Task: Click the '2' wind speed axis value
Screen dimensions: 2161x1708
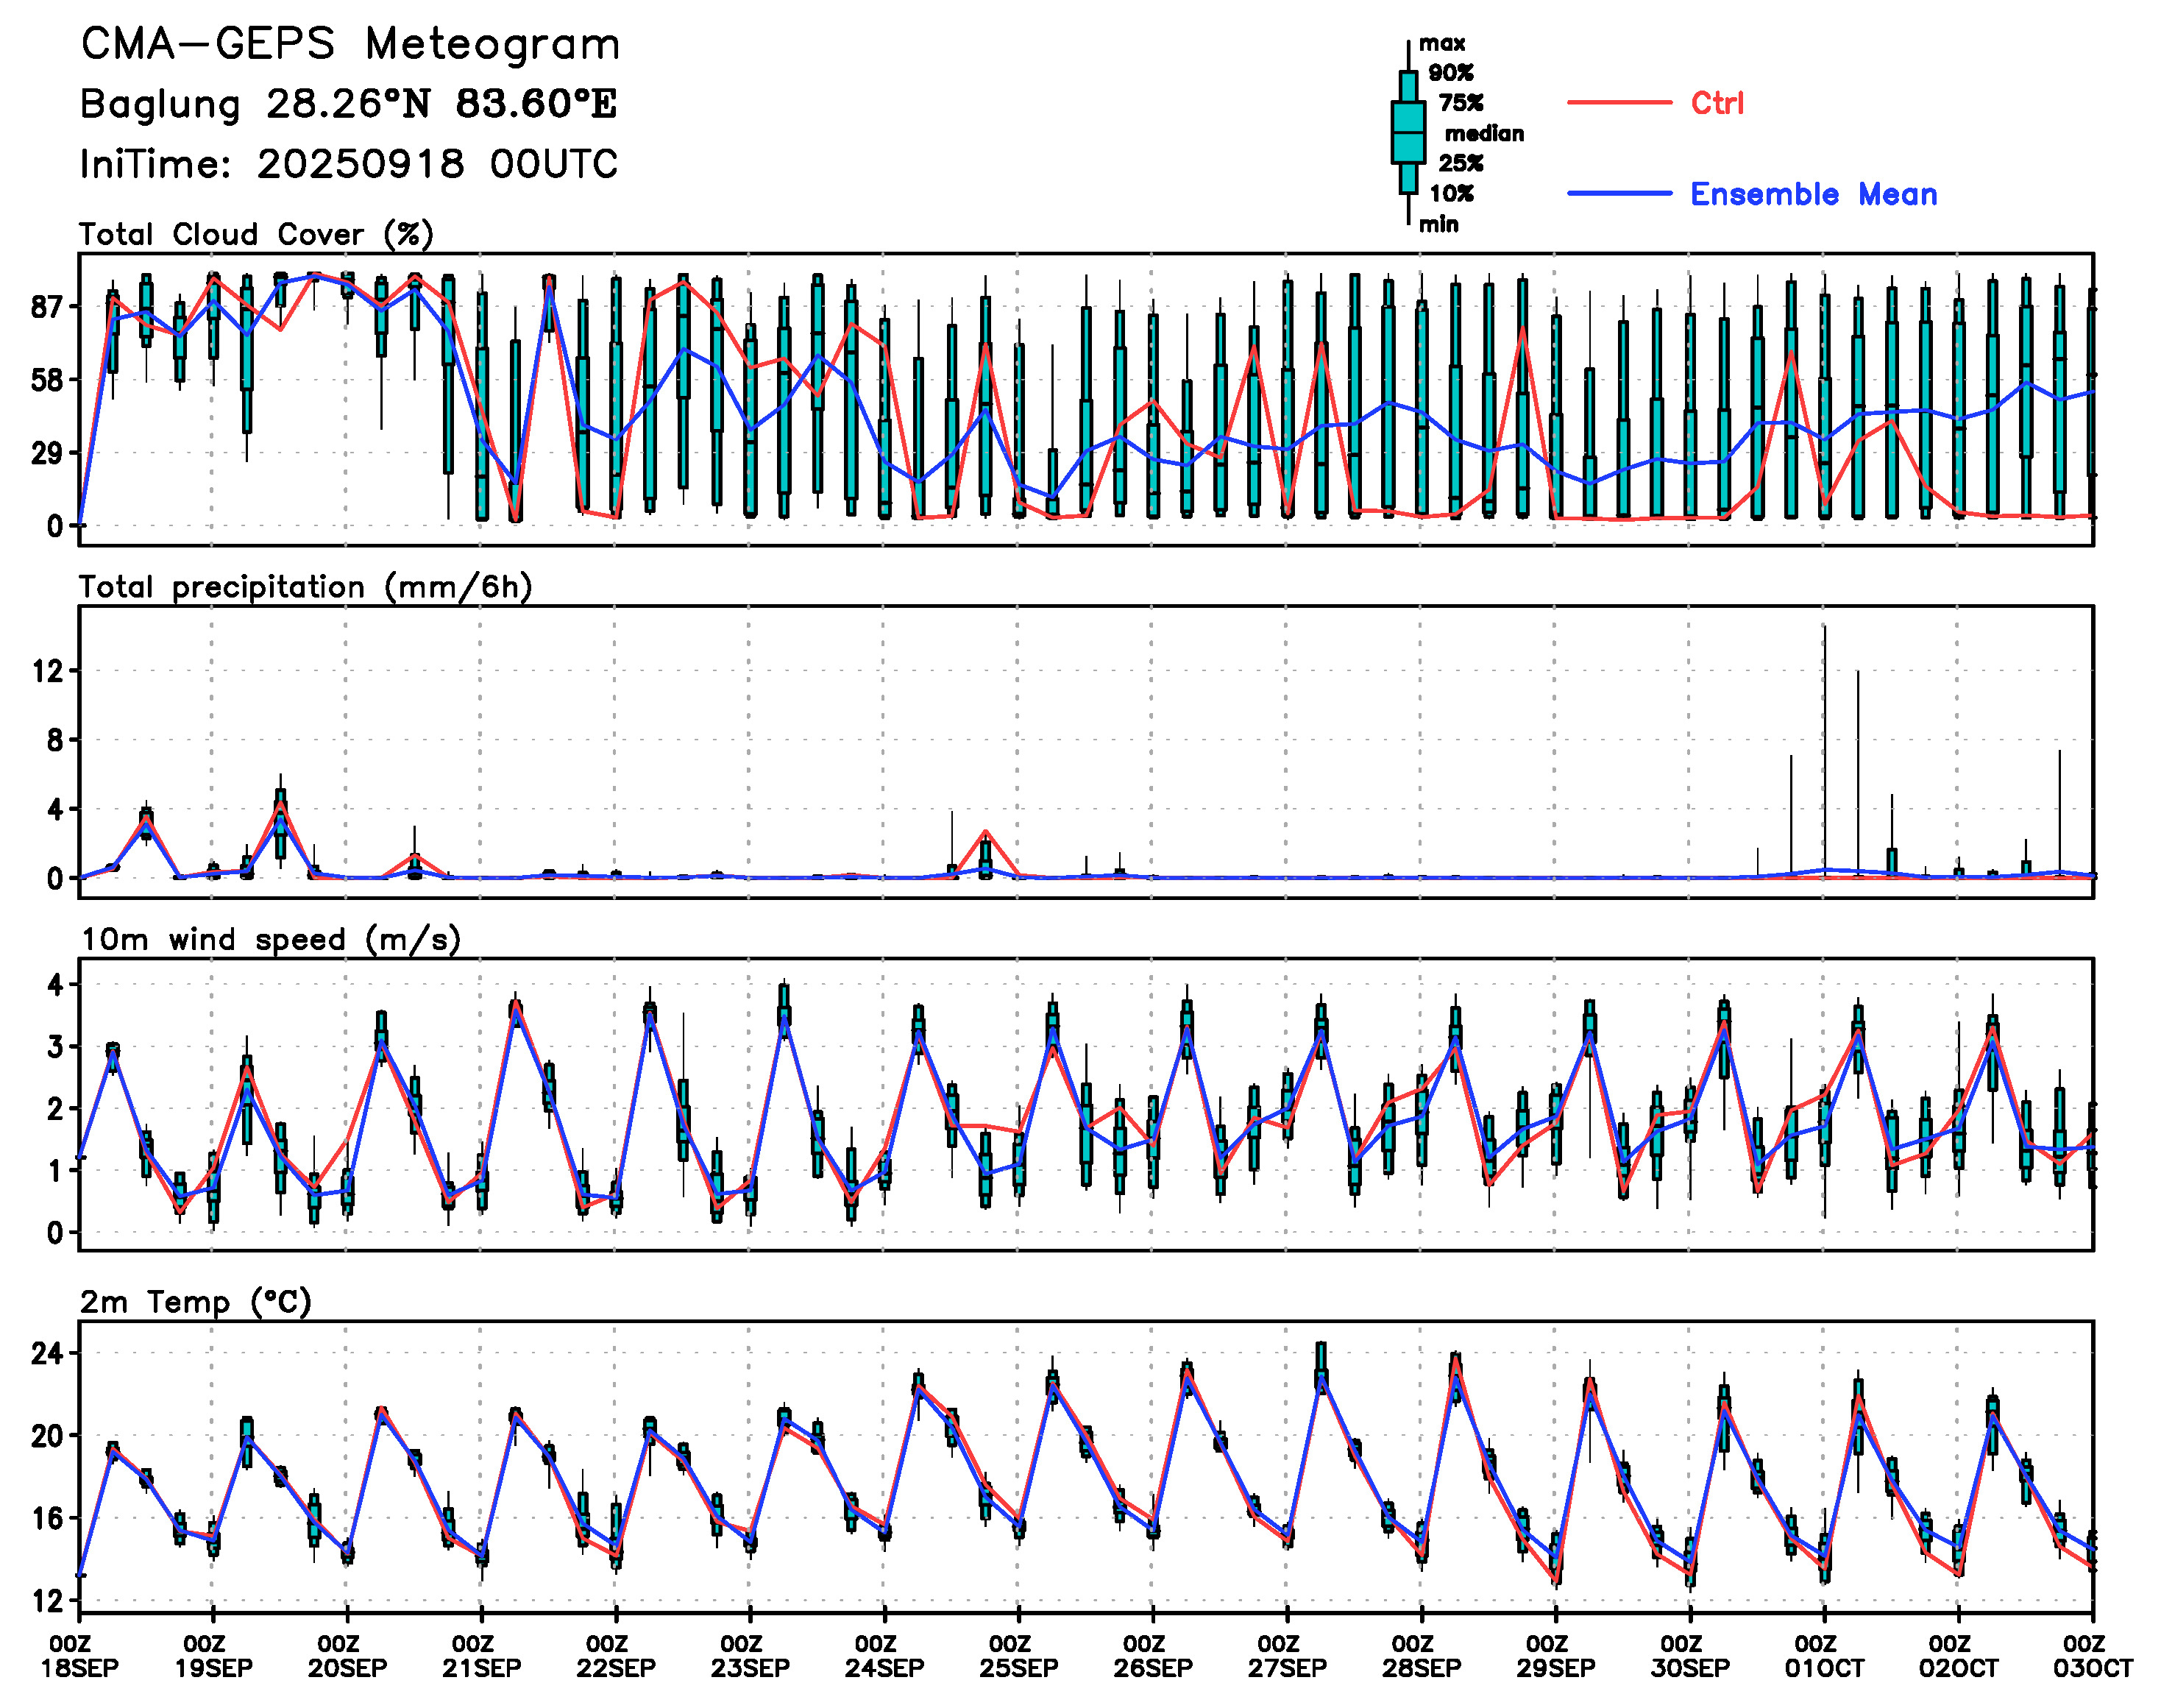Action: click(x=55, y=1109)
